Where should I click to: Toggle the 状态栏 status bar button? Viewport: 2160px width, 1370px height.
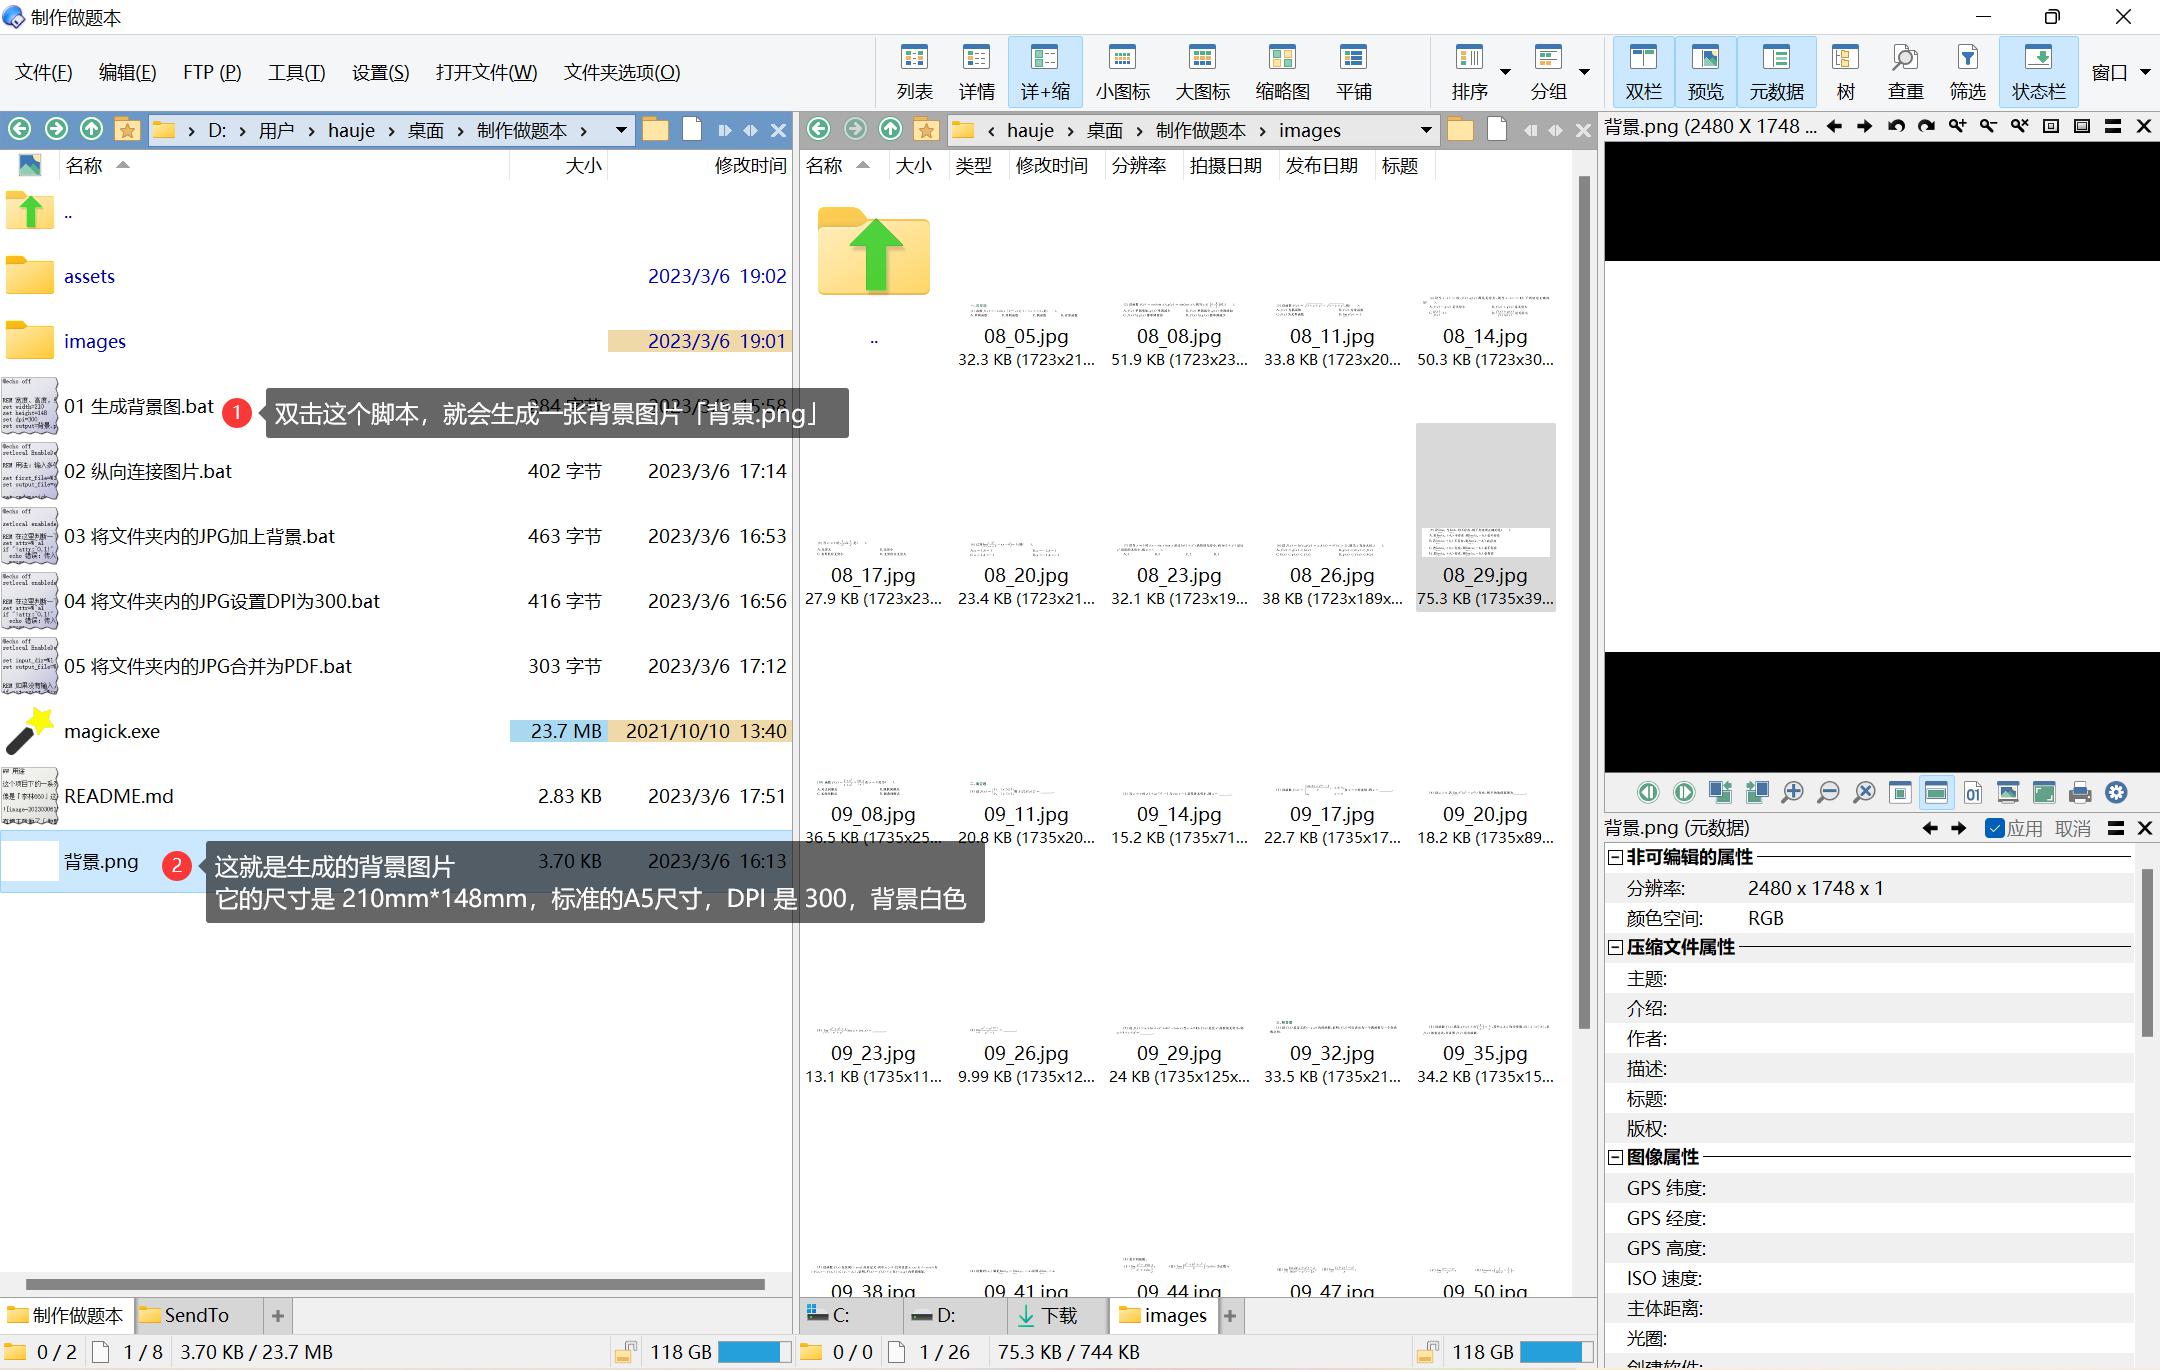click(x=2038, y=72)
